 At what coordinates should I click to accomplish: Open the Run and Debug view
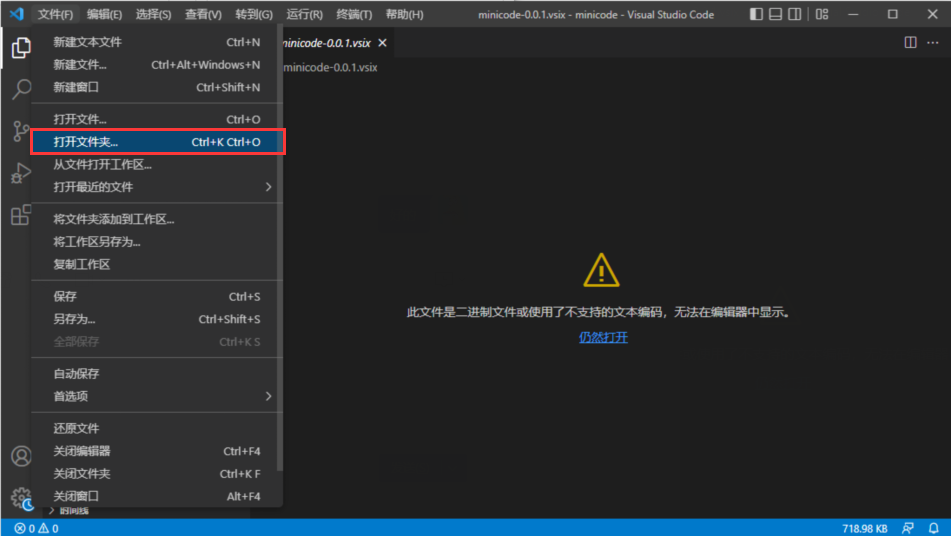point(21,173)
